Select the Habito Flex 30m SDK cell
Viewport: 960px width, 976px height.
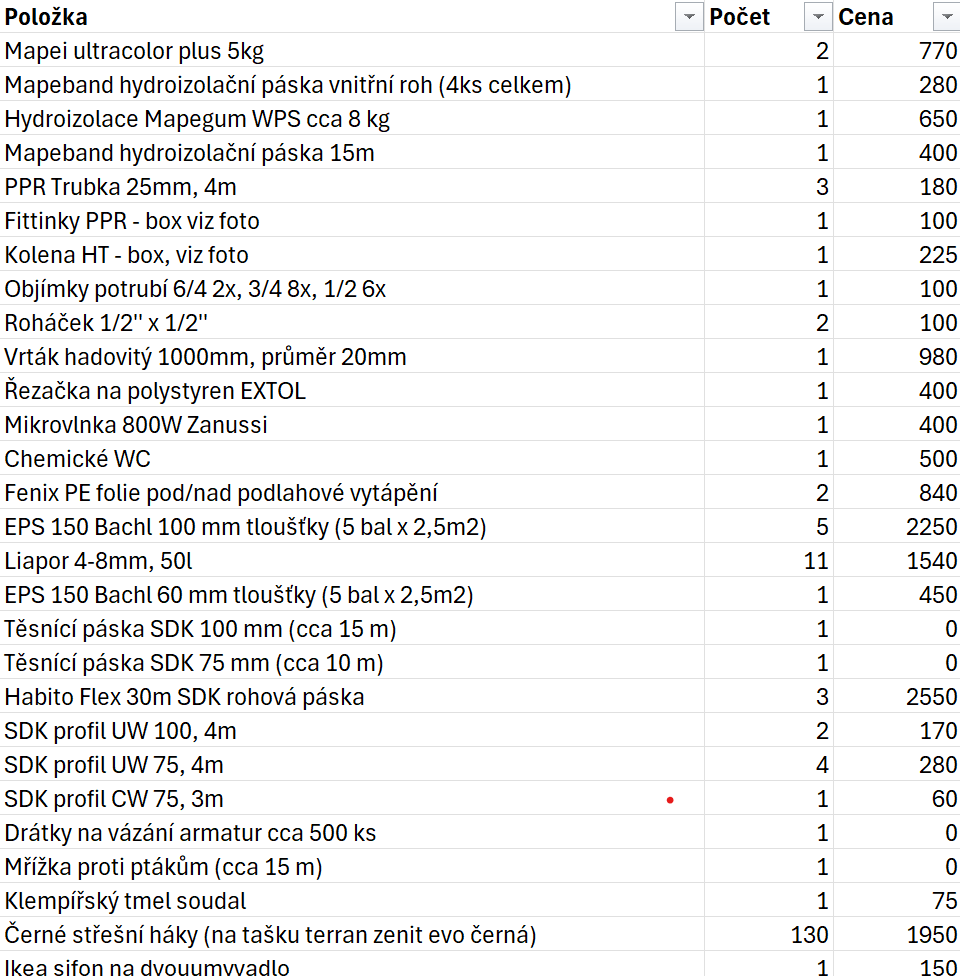coord(352,697)
